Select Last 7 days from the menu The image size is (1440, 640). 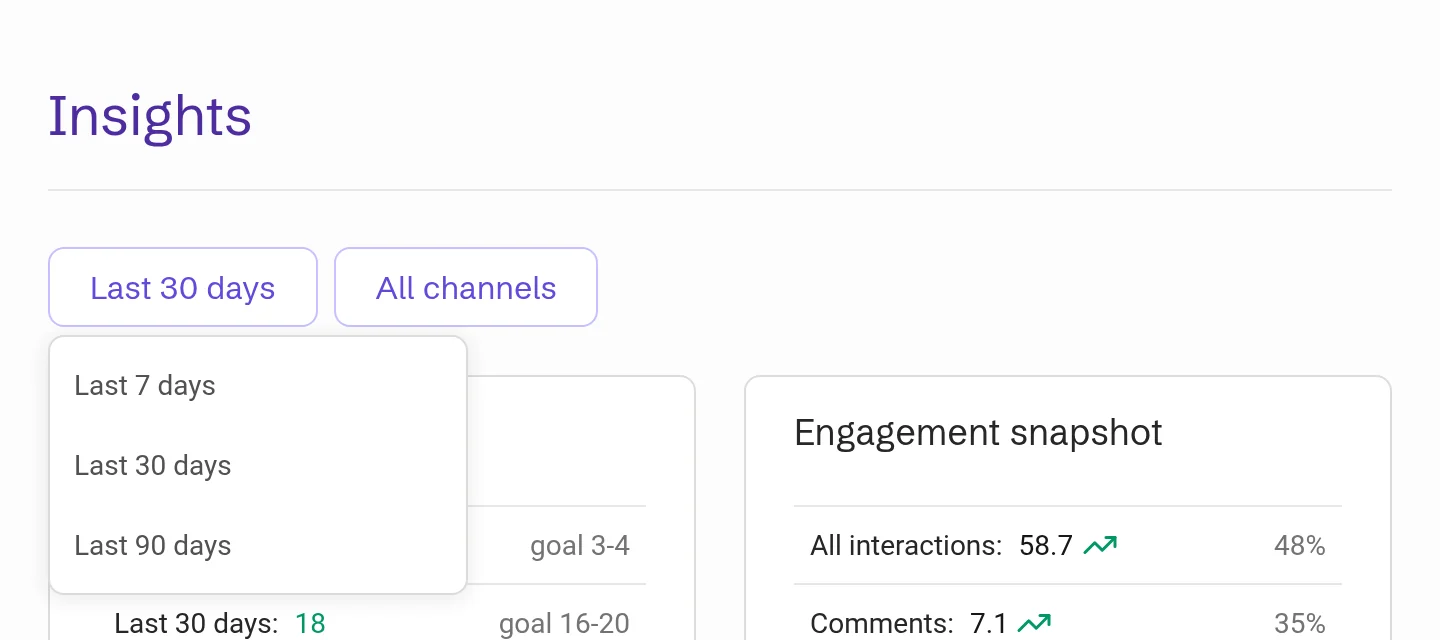(258, 385)
